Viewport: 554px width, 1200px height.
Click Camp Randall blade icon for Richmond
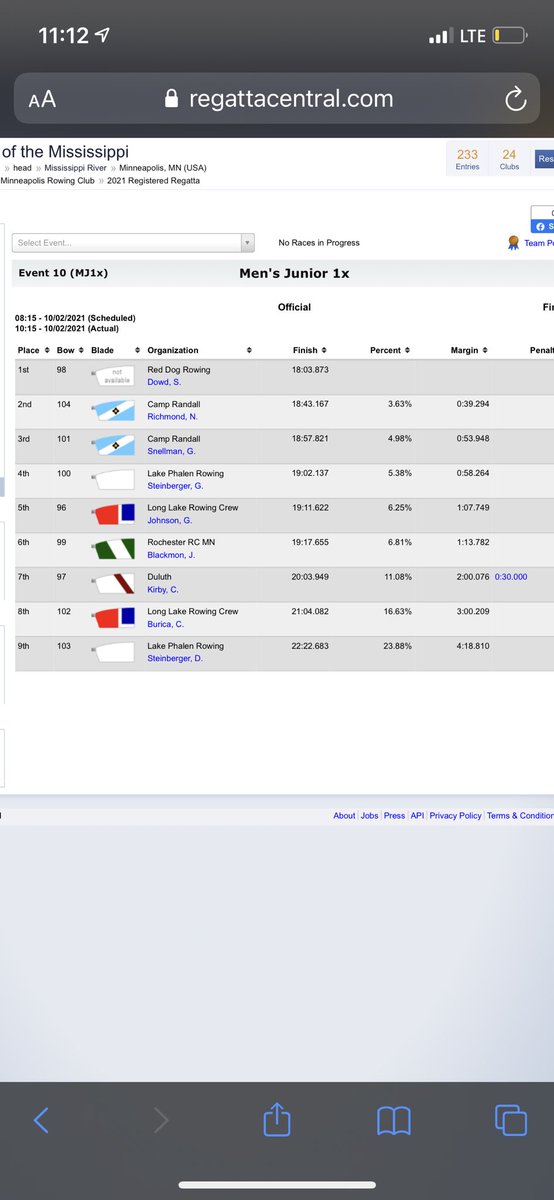[114, 410]
